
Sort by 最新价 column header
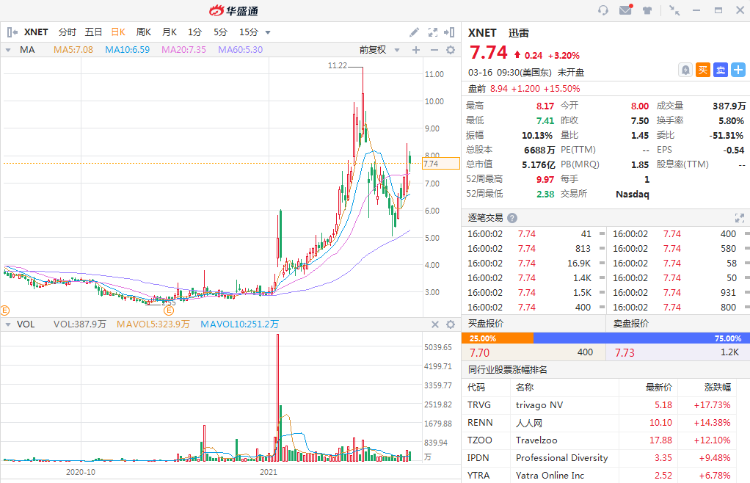point(659,387)
